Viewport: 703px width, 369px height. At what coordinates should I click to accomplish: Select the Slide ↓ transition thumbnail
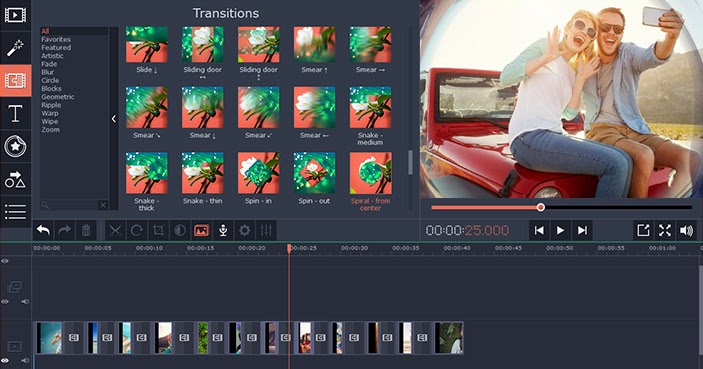click(x=147, y=44)
